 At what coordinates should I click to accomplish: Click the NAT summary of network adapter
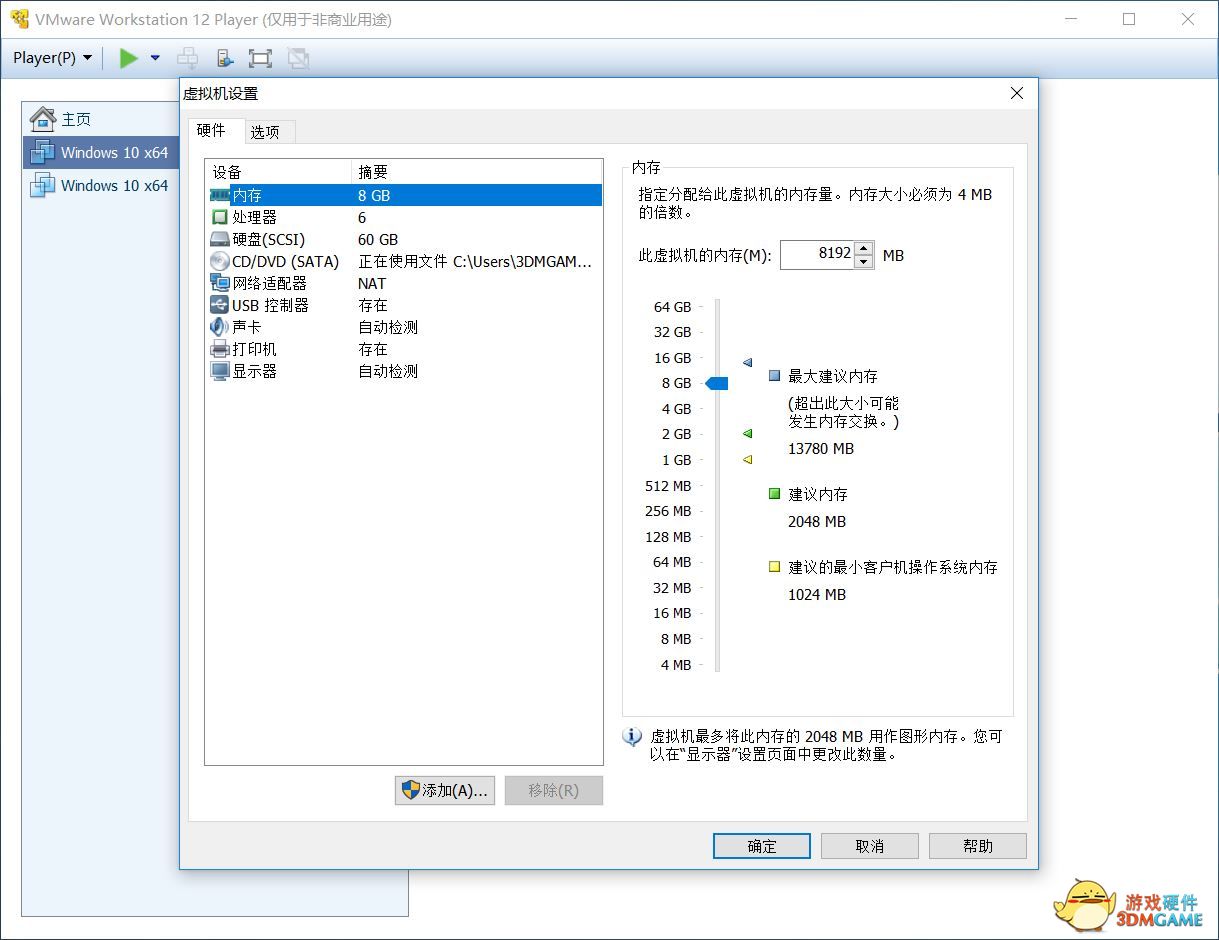coord(372,284)
